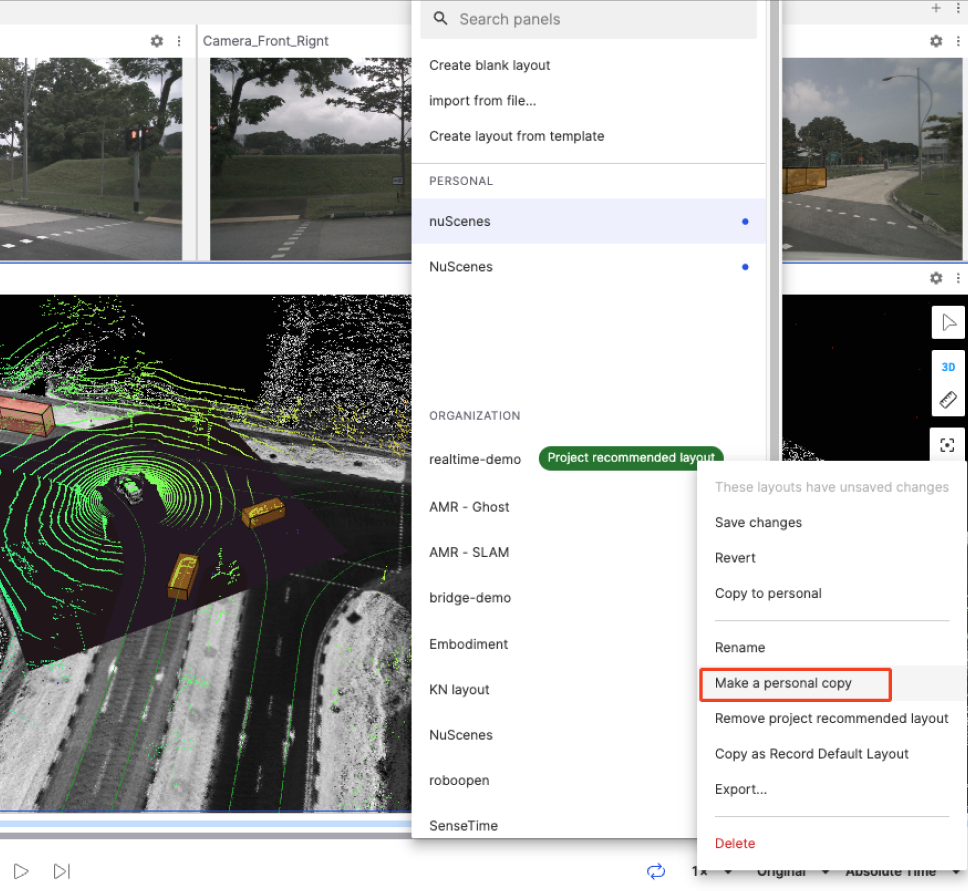Open the 1x playback speed dropdown

[712, 871]
